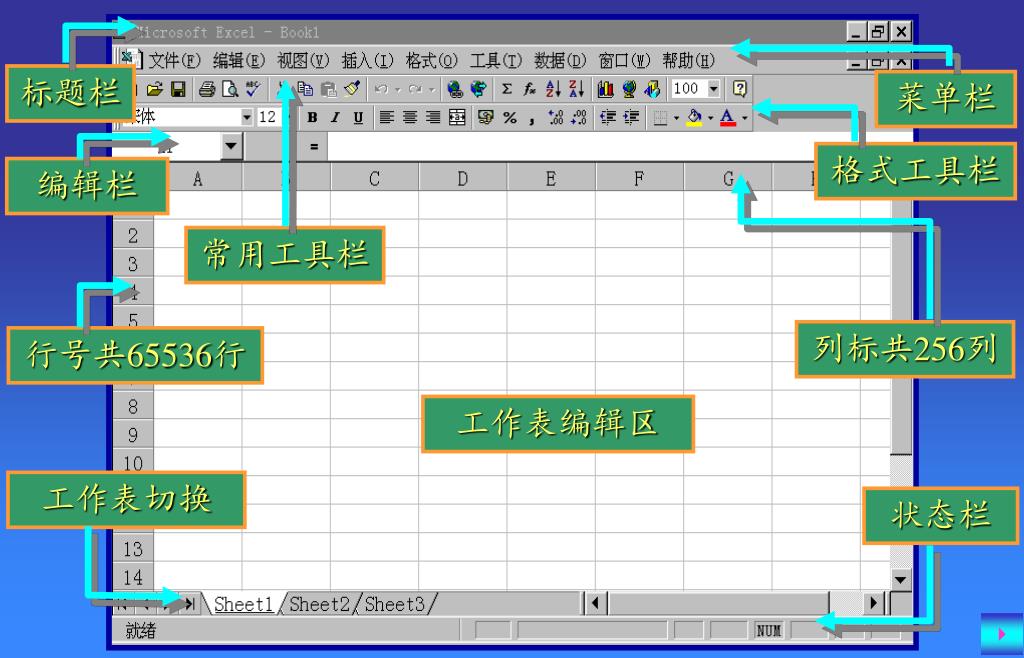This screenshot has width=1024, height=658.
Task: Show the Drawing toolbar icon
Action: point(652,89)
